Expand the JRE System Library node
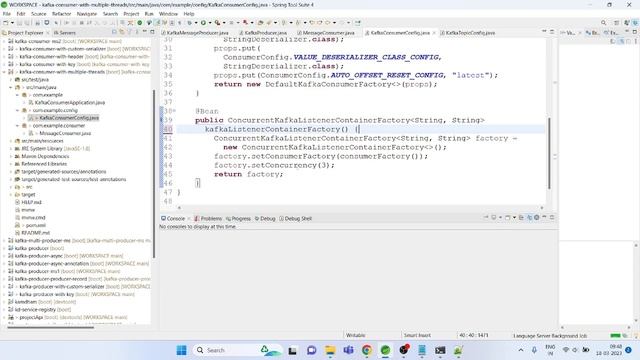The height and width of the screenshot is (360, 640). [11, 149]
